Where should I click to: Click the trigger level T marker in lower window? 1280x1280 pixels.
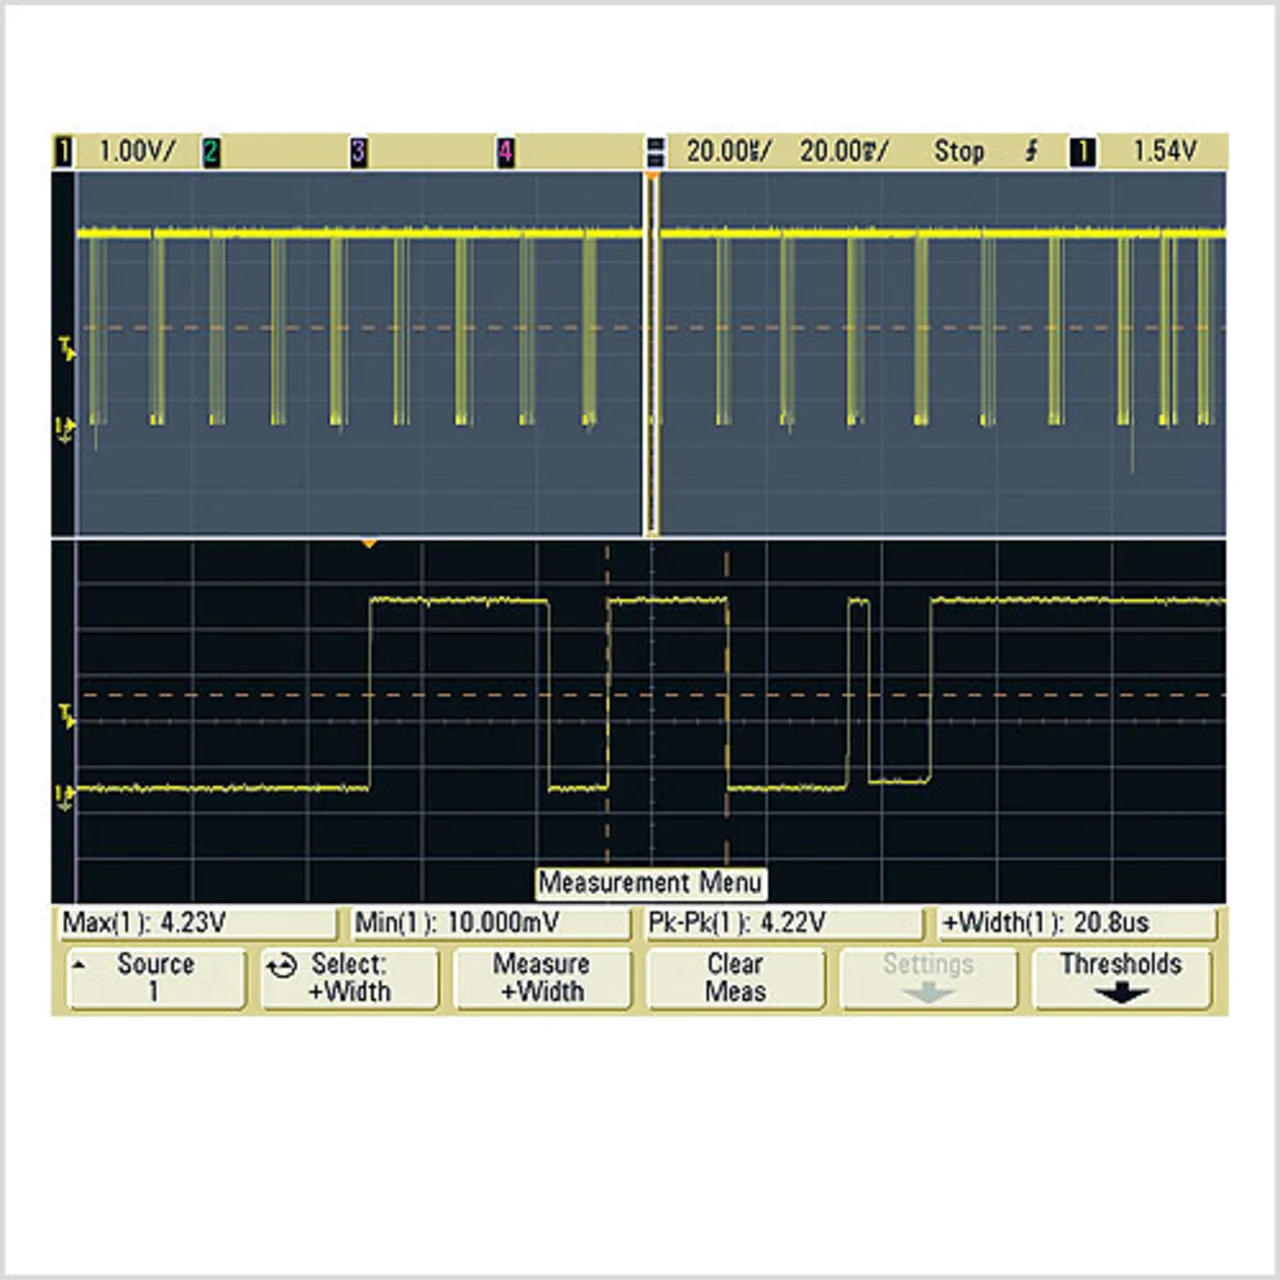(66, 715)
